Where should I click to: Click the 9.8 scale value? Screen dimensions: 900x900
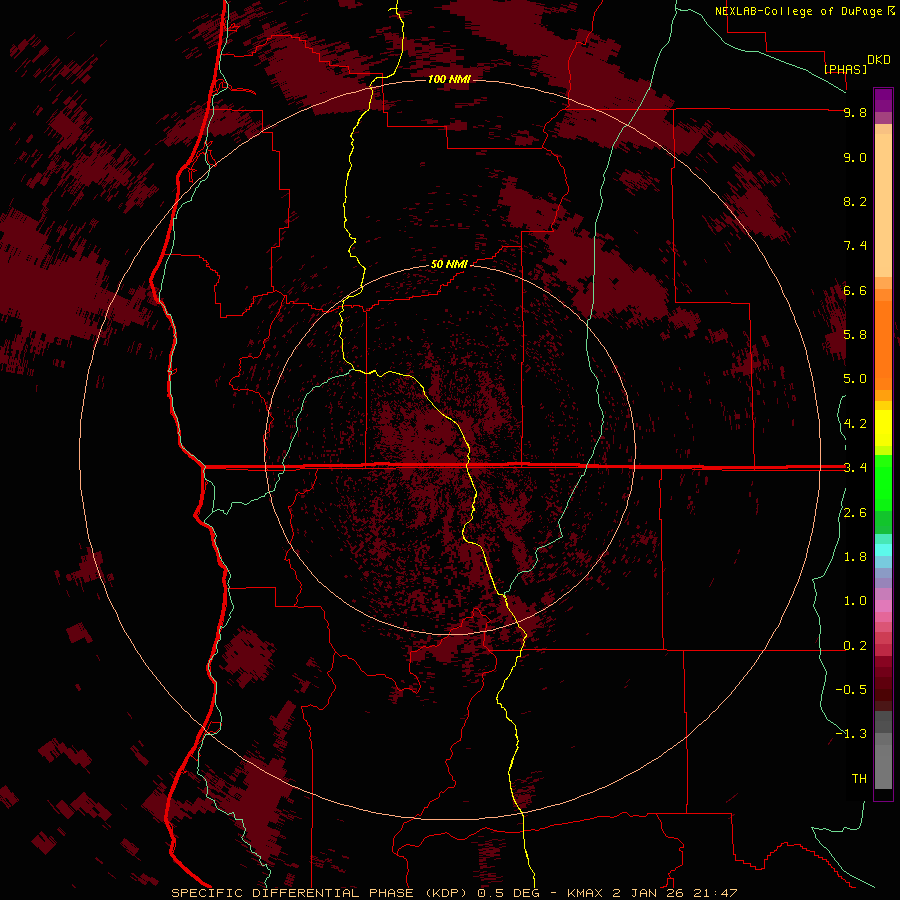[x=855, y=113]
